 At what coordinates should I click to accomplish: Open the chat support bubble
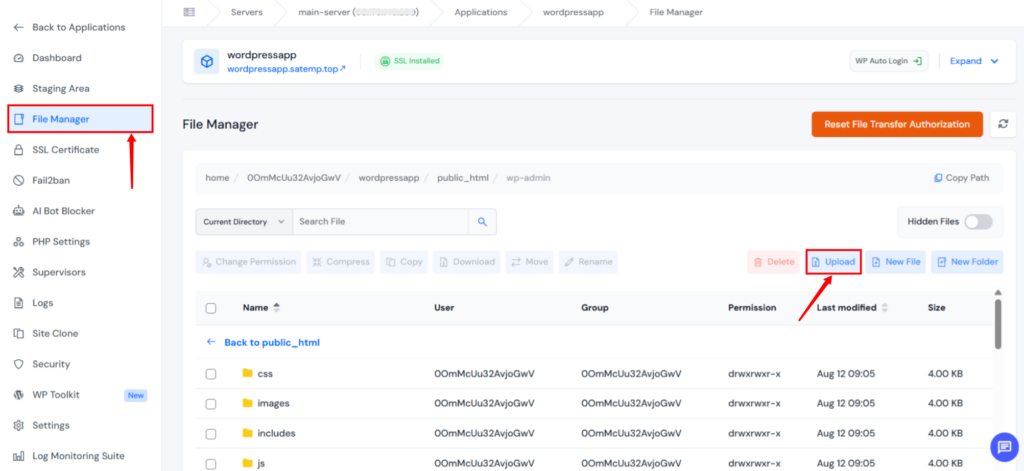[1002, 447]
